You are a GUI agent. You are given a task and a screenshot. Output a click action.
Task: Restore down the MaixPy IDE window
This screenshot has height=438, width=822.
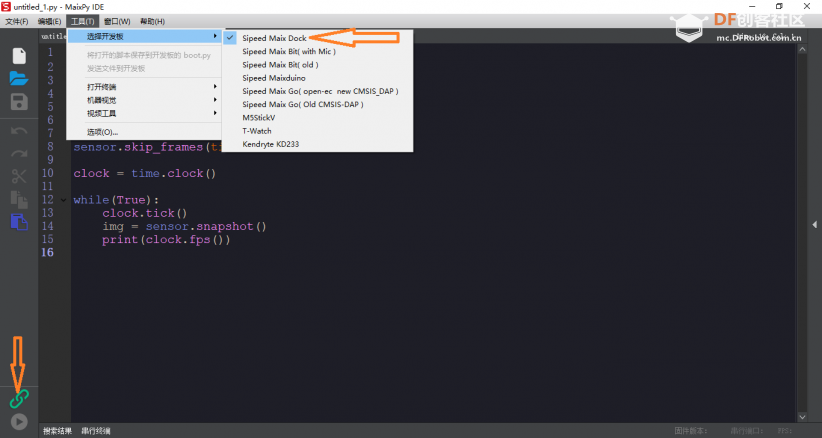pyautogui.click(x=780, y=7)
